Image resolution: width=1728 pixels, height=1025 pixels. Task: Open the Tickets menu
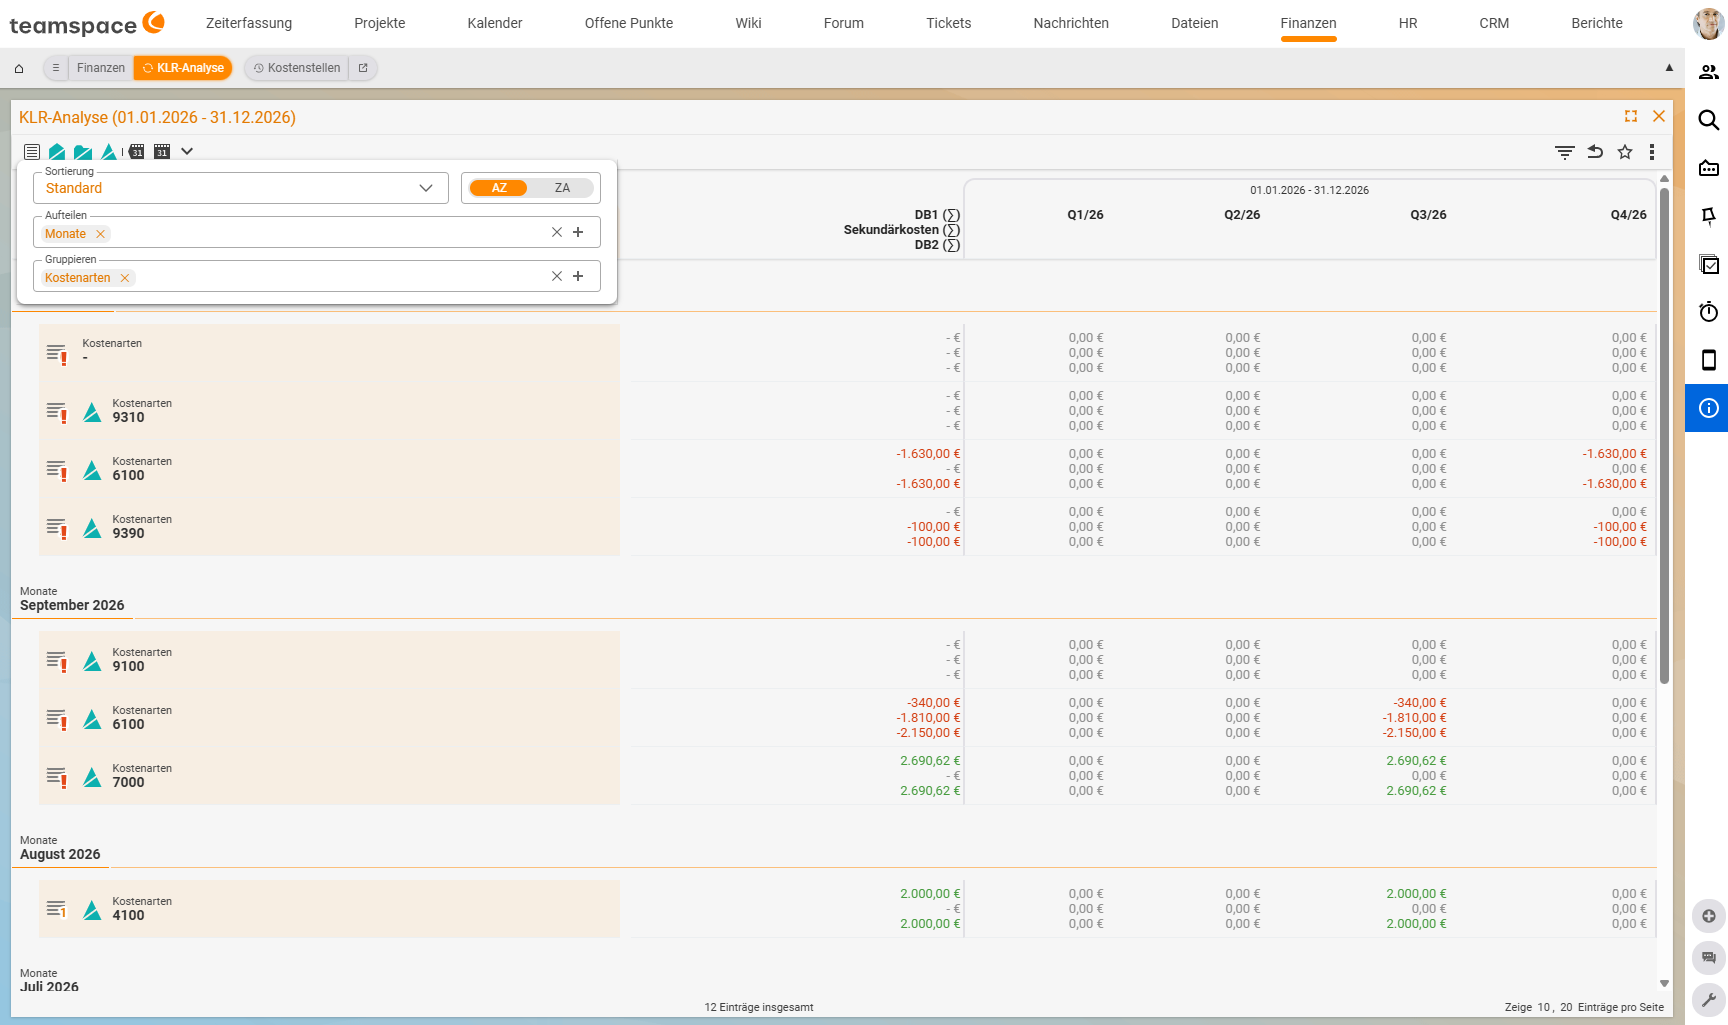[948, 23]
